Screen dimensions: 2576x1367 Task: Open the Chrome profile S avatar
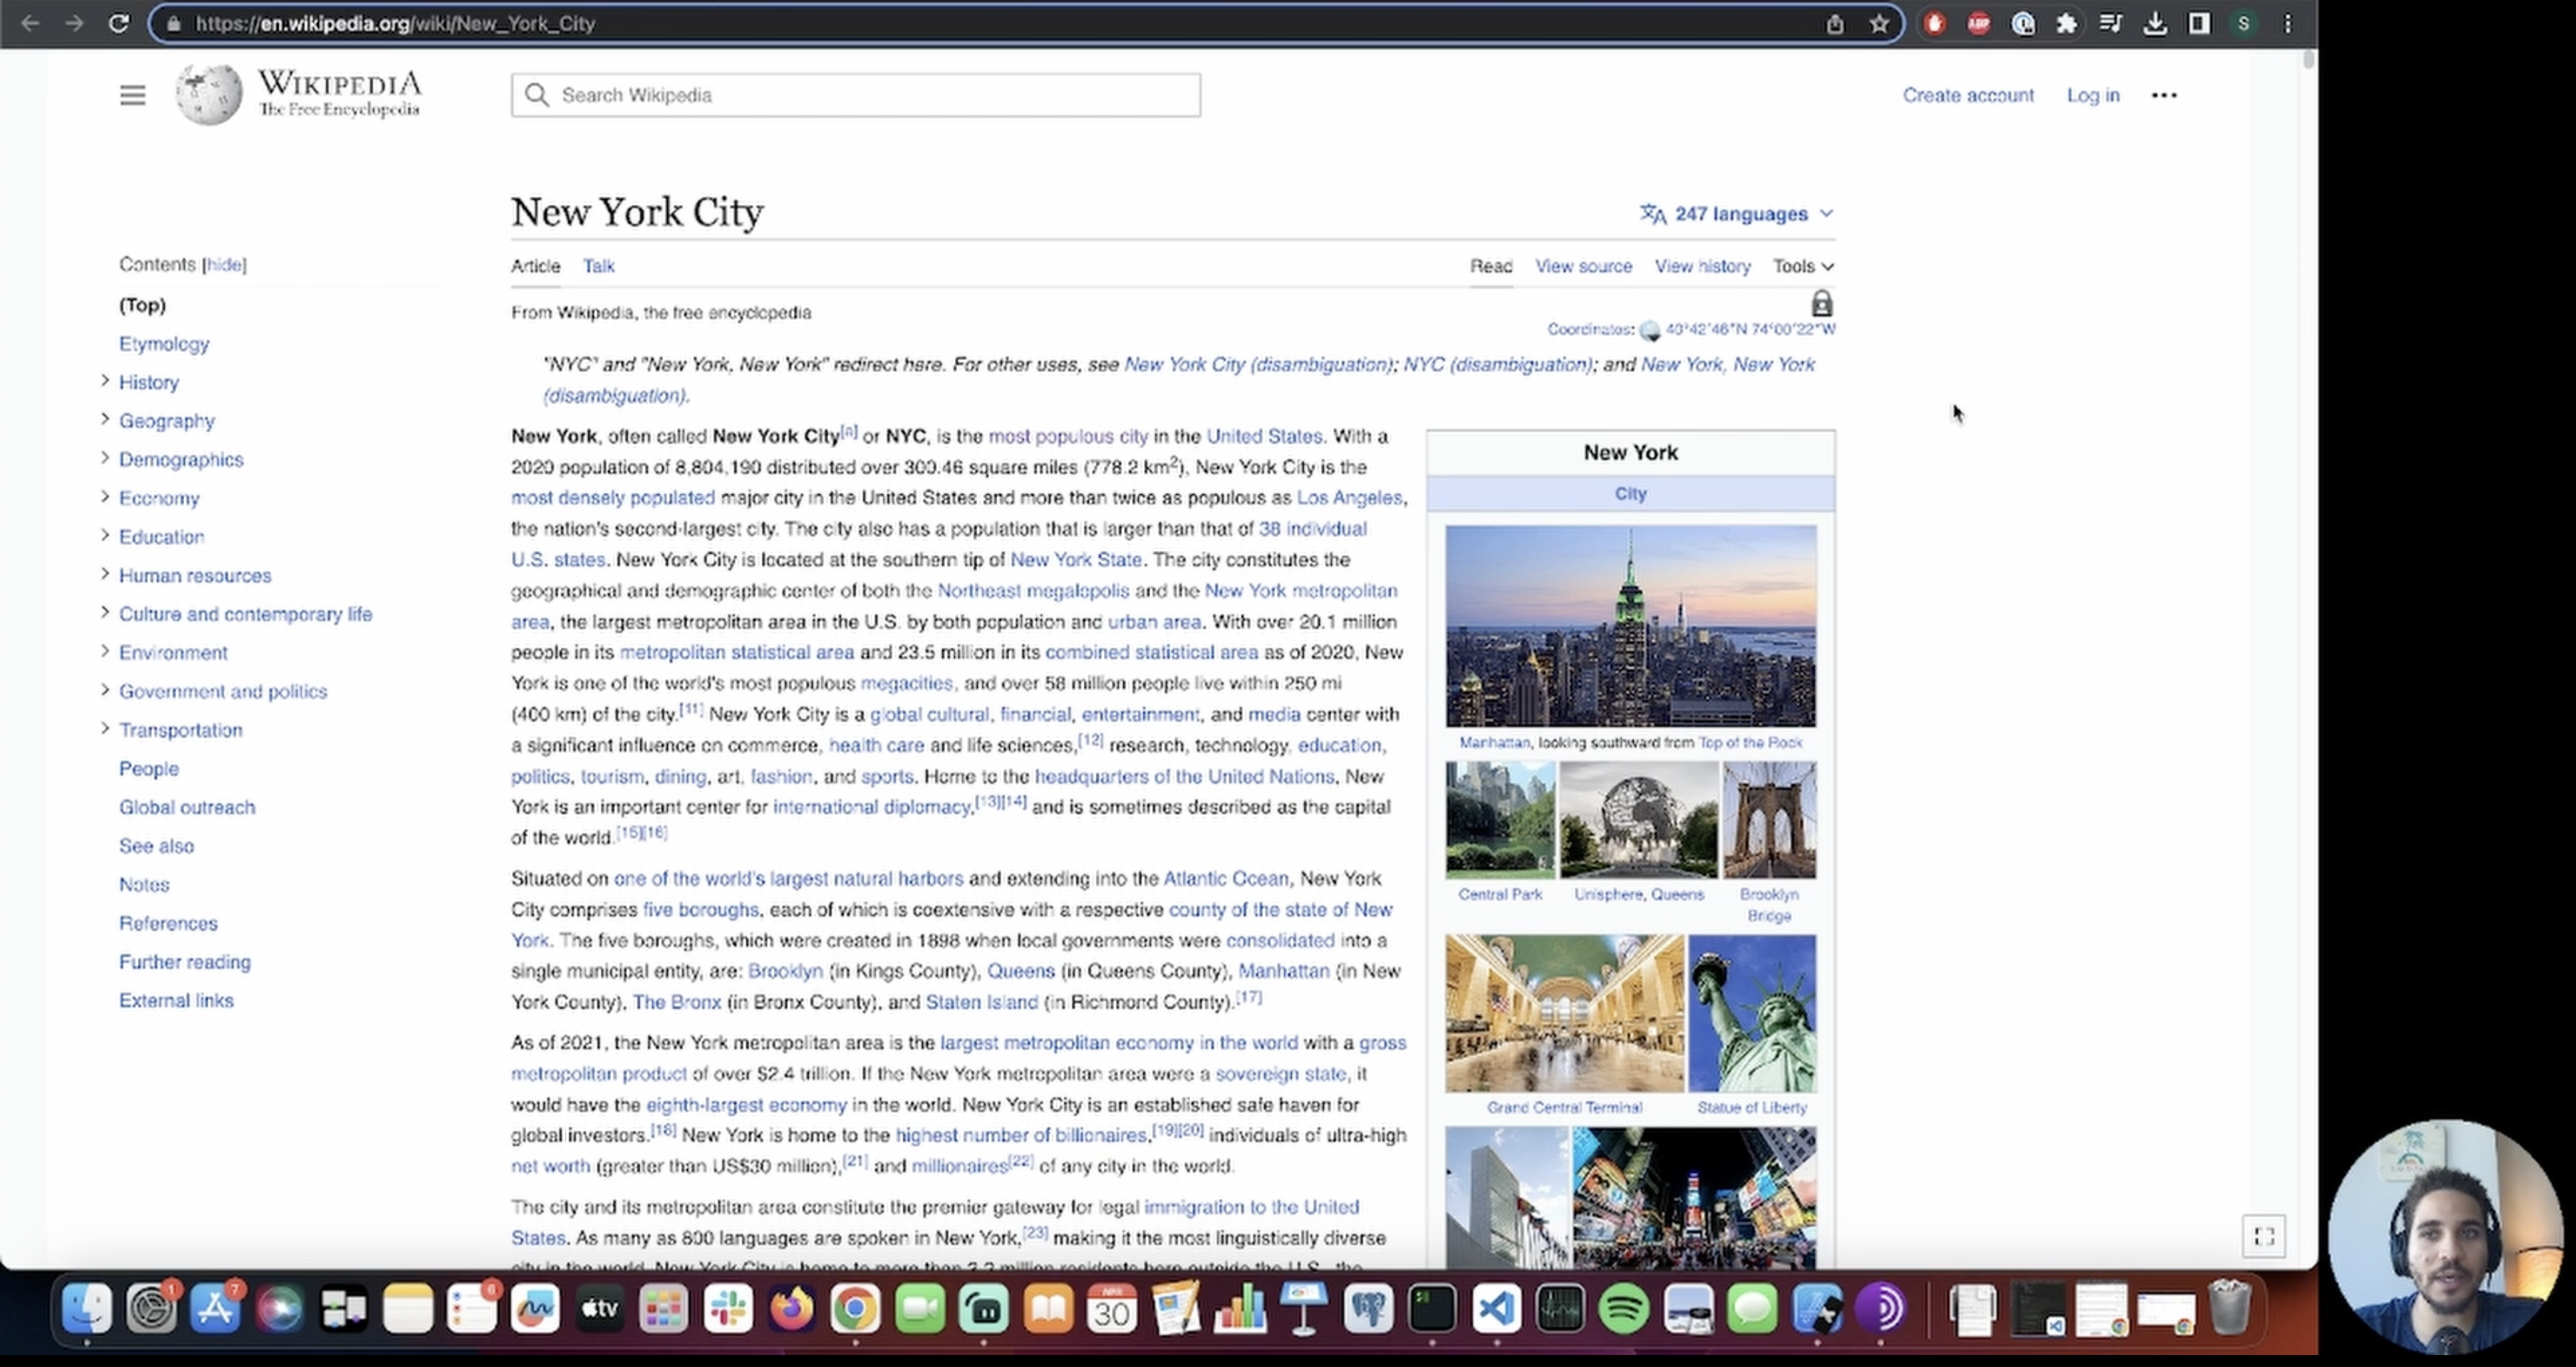point(2243,24)
